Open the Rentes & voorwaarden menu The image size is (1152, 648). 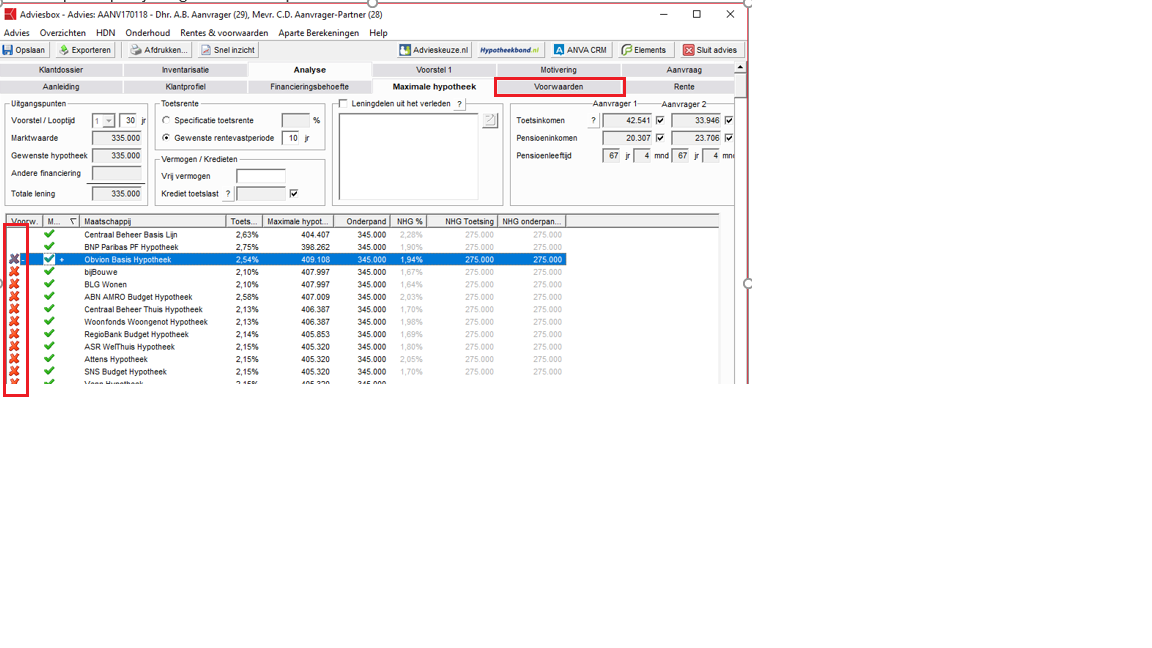224,33
